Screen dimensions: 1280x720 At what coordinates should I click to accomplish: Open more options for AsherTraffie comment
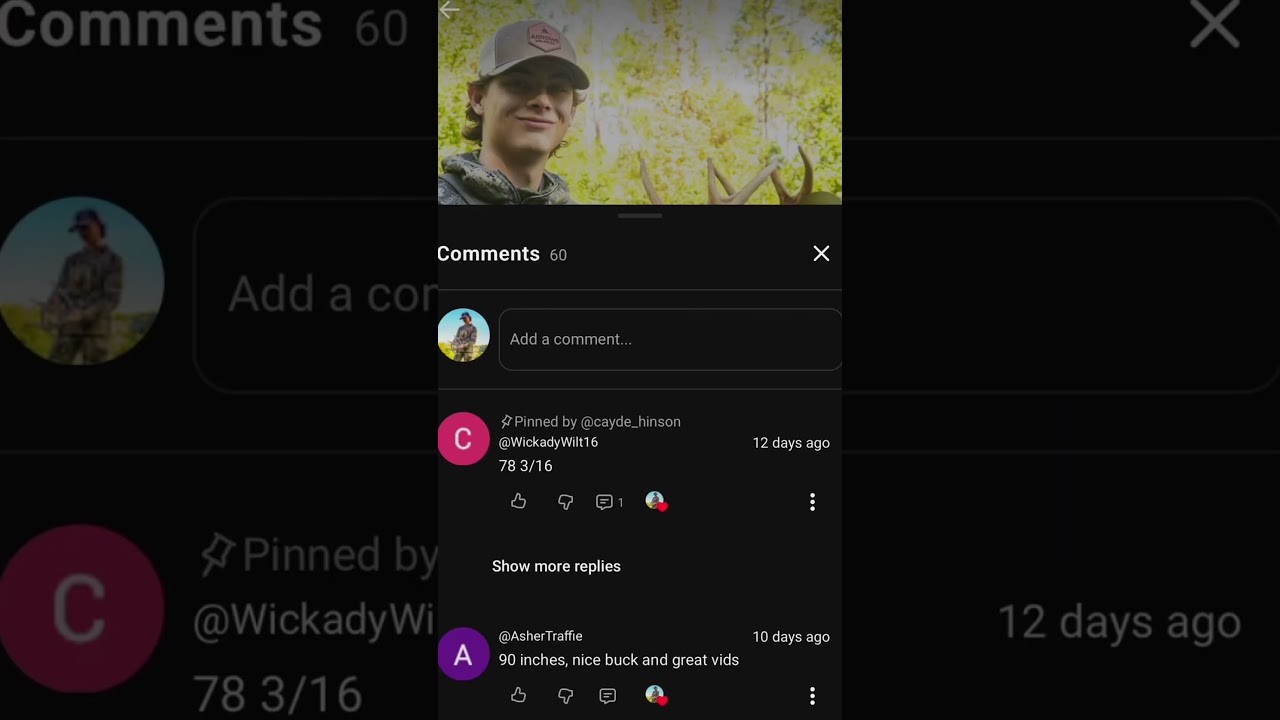[812, 695]
